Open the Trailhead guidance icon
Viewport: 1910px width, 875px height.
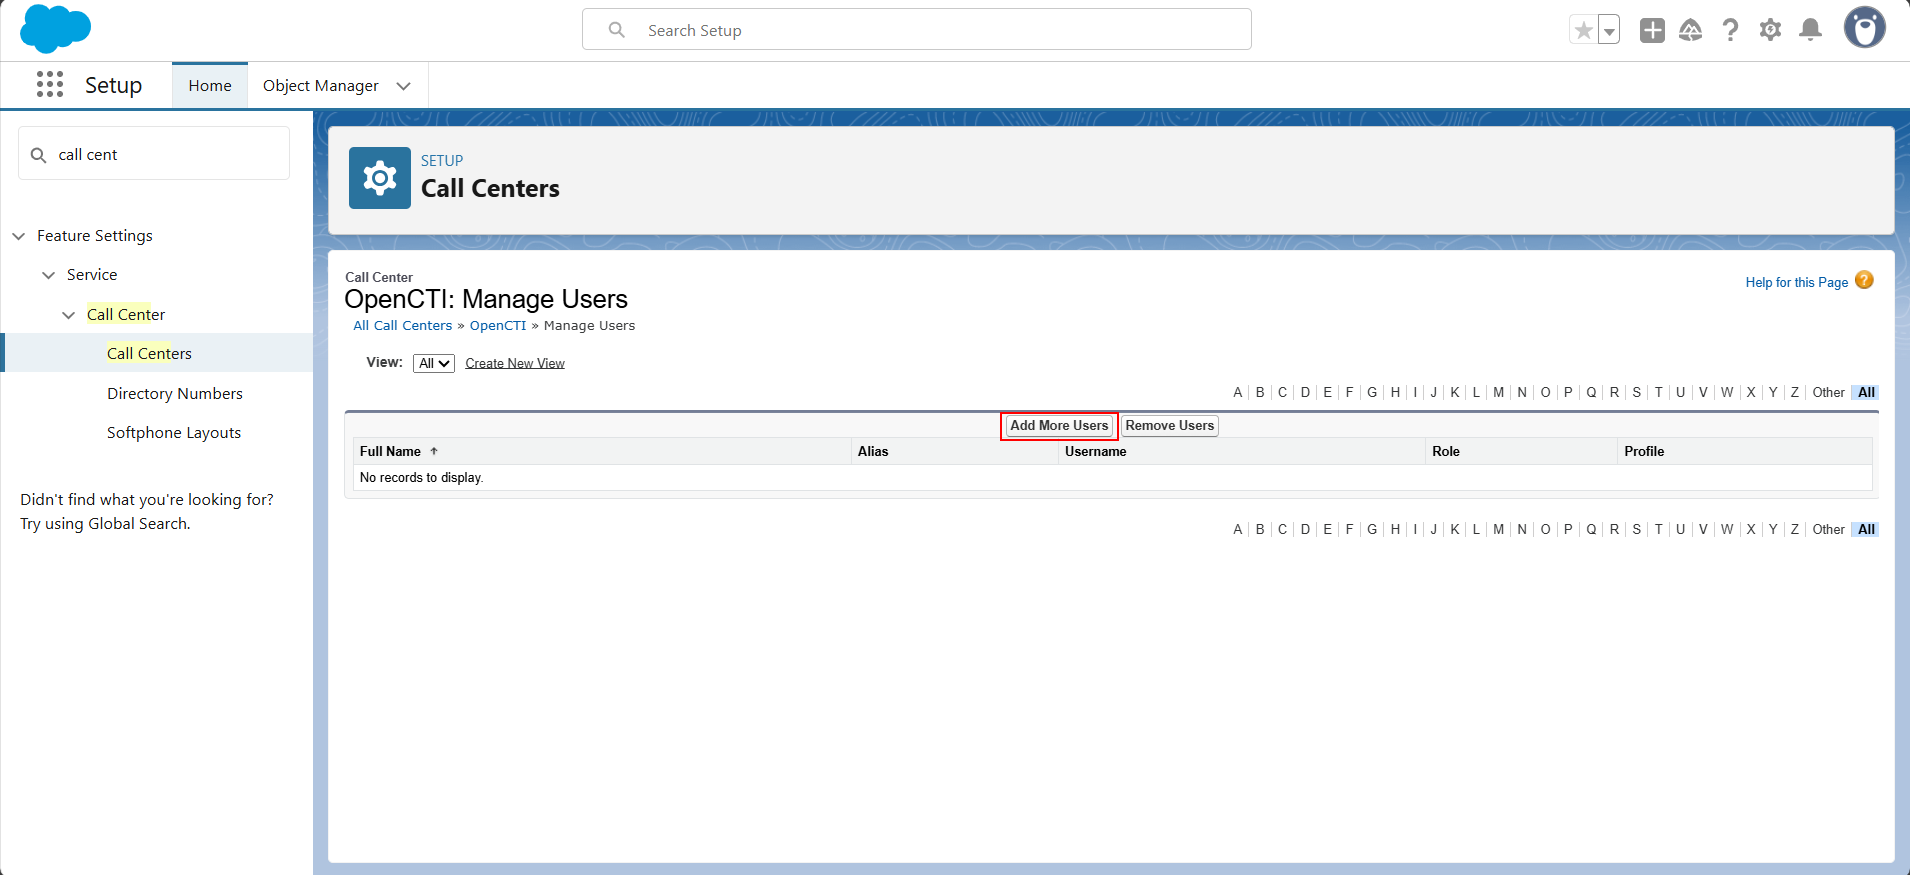click(x=1691, y=30)
